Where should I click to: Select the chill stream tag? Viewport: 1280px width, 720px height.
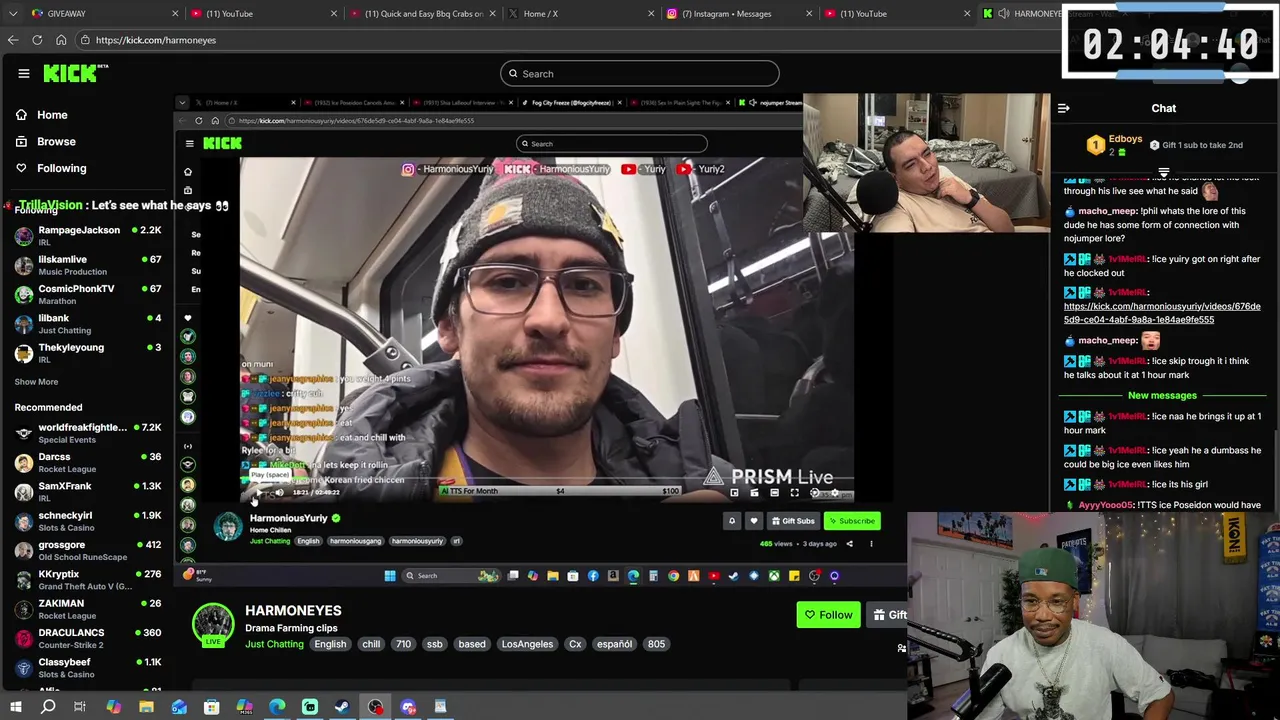click(371, 644)
